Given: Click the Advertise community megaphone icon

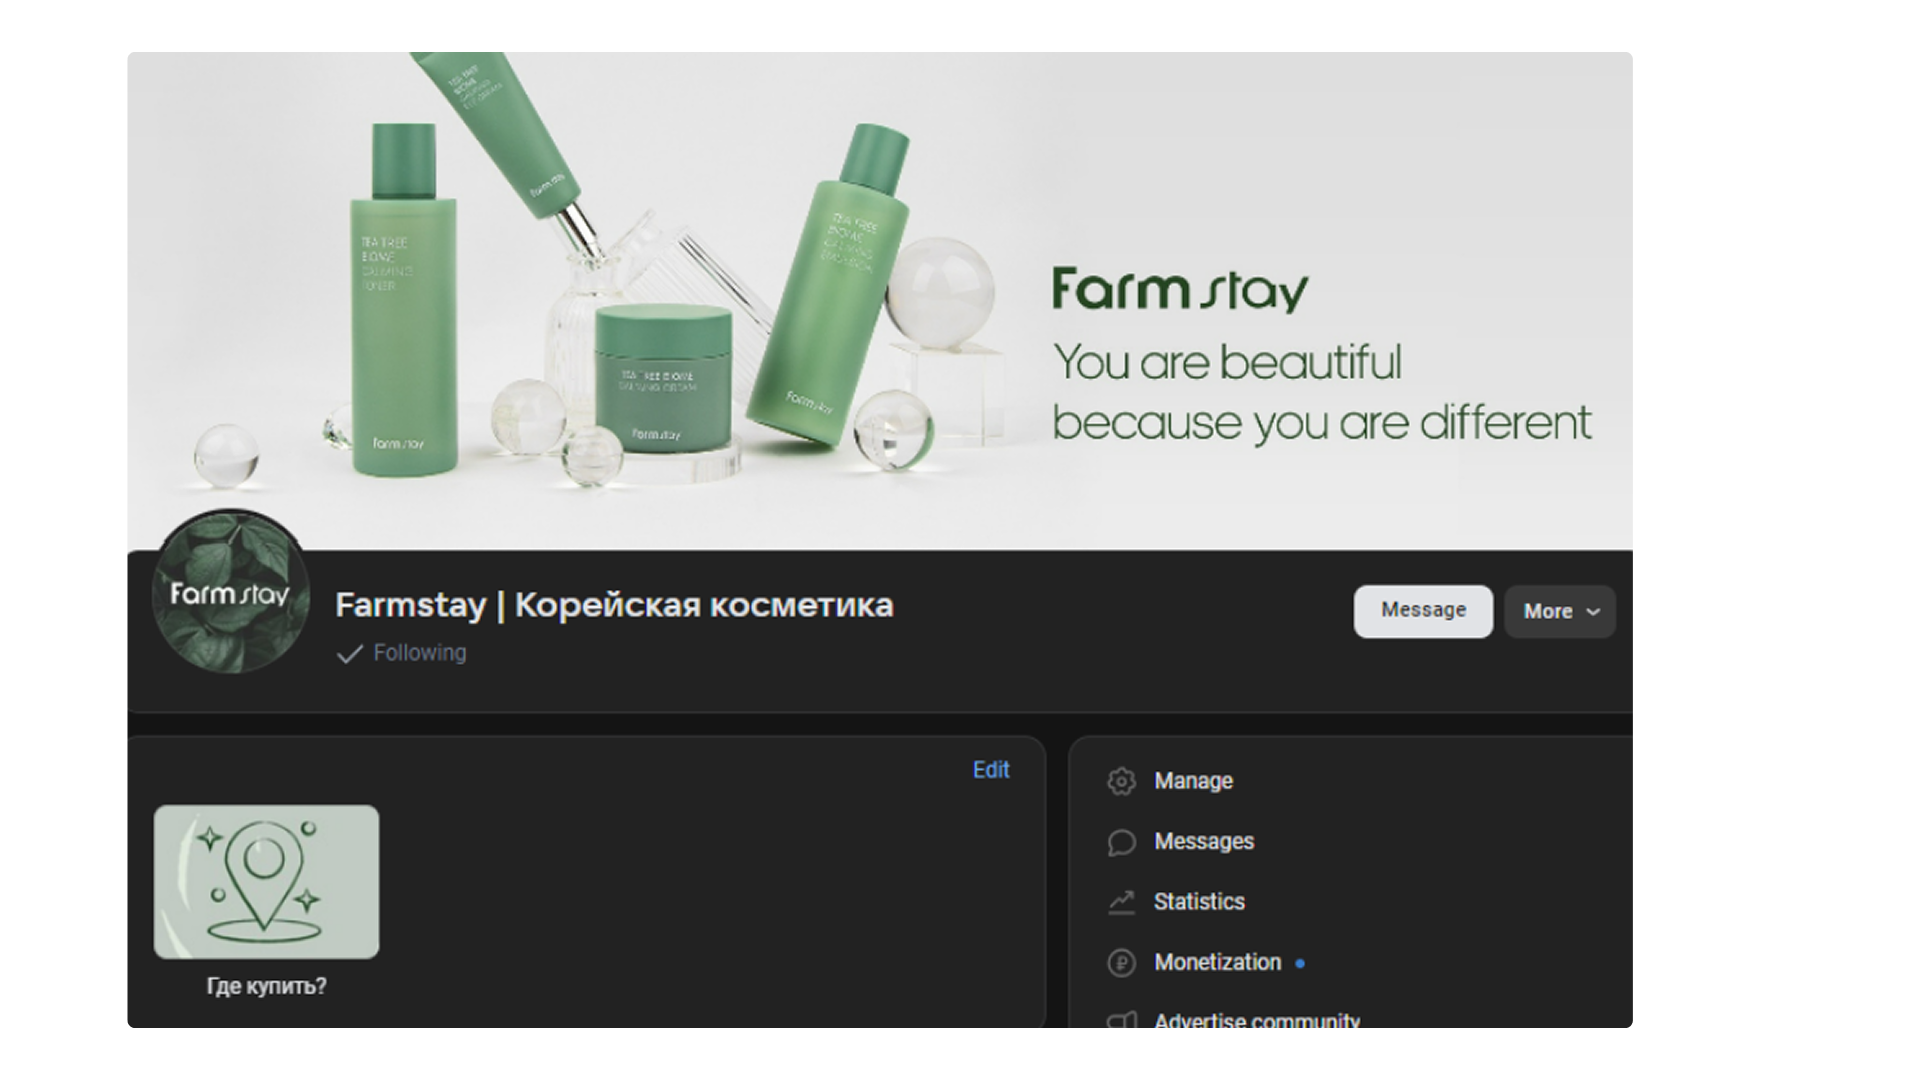Looking at the screenshot, I should 1122,1020.
